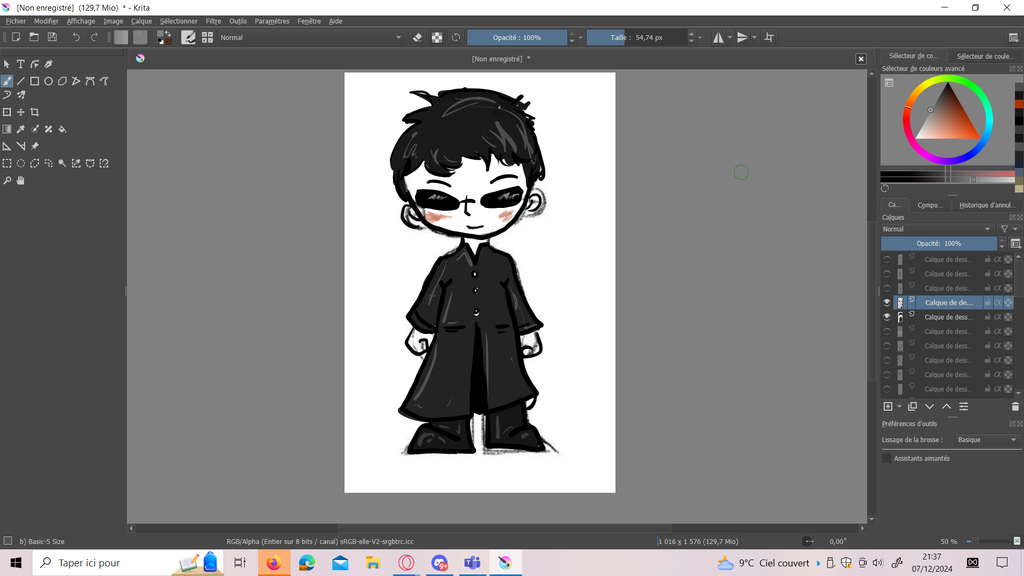
Task: Duplicate the layer using copy icon
Action: 912,407
